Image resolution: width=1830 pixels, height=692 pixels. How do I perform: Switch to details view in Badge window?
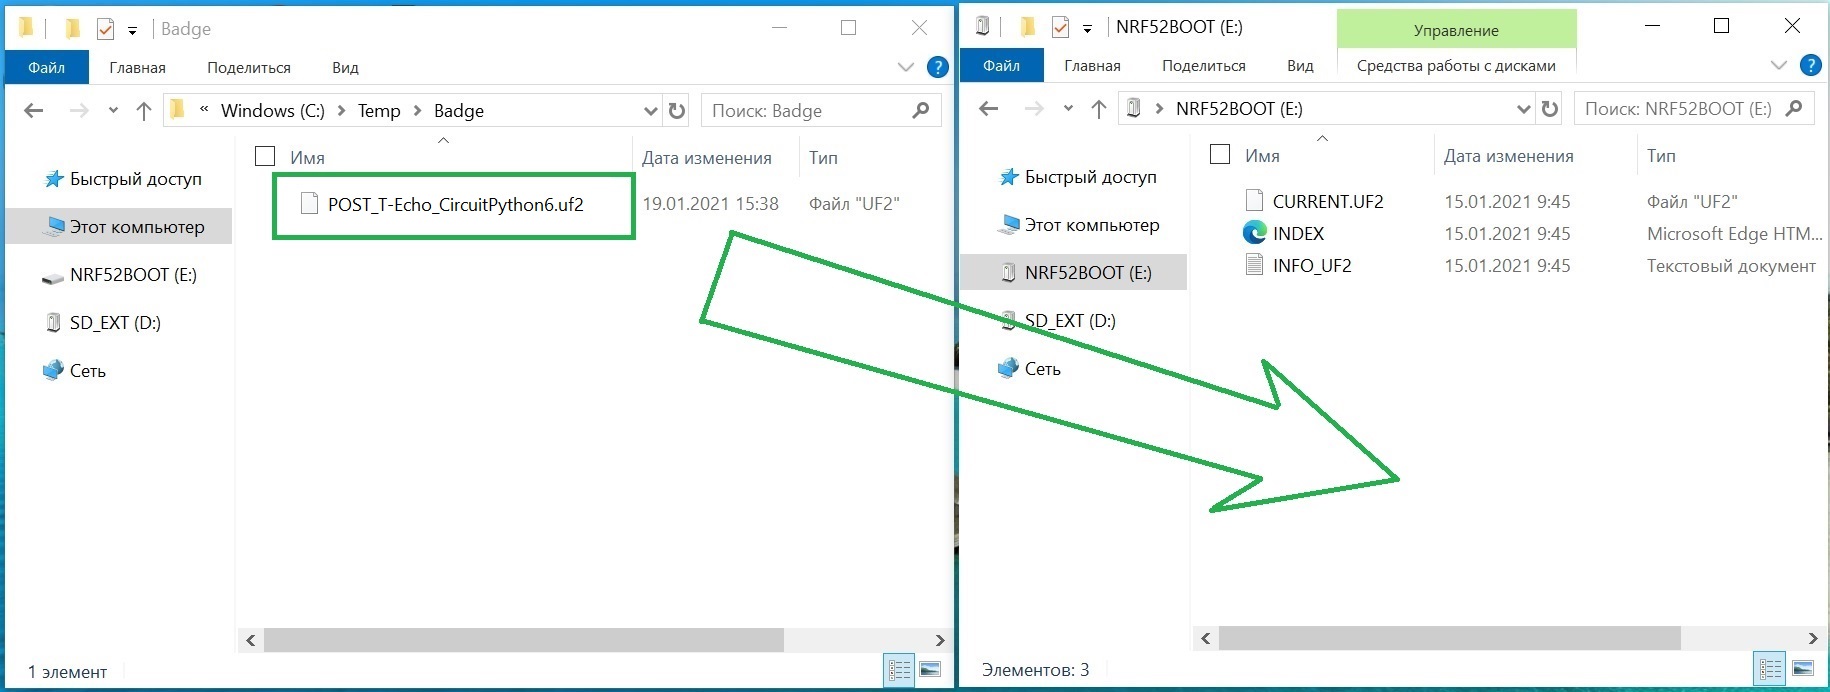pos(900,670)
